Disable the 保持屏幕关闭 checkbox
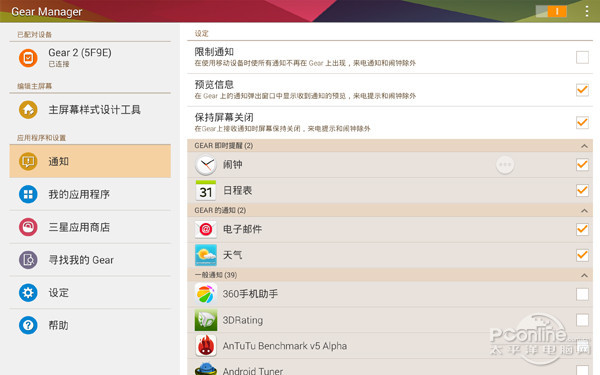The image size is (600, 375). click(x=582, y=122)
